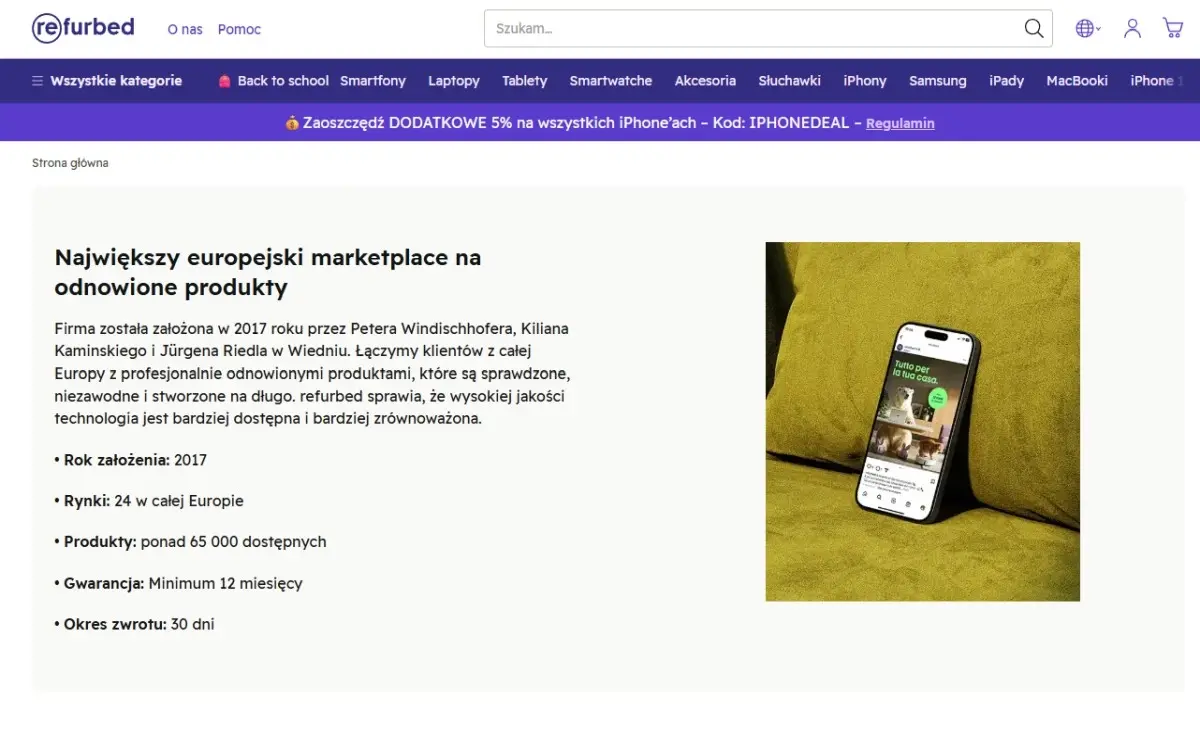Click the Rok założenia: 2017 line
The height and width of the screenshot is (752, 1200).
(x=131, y=460)
